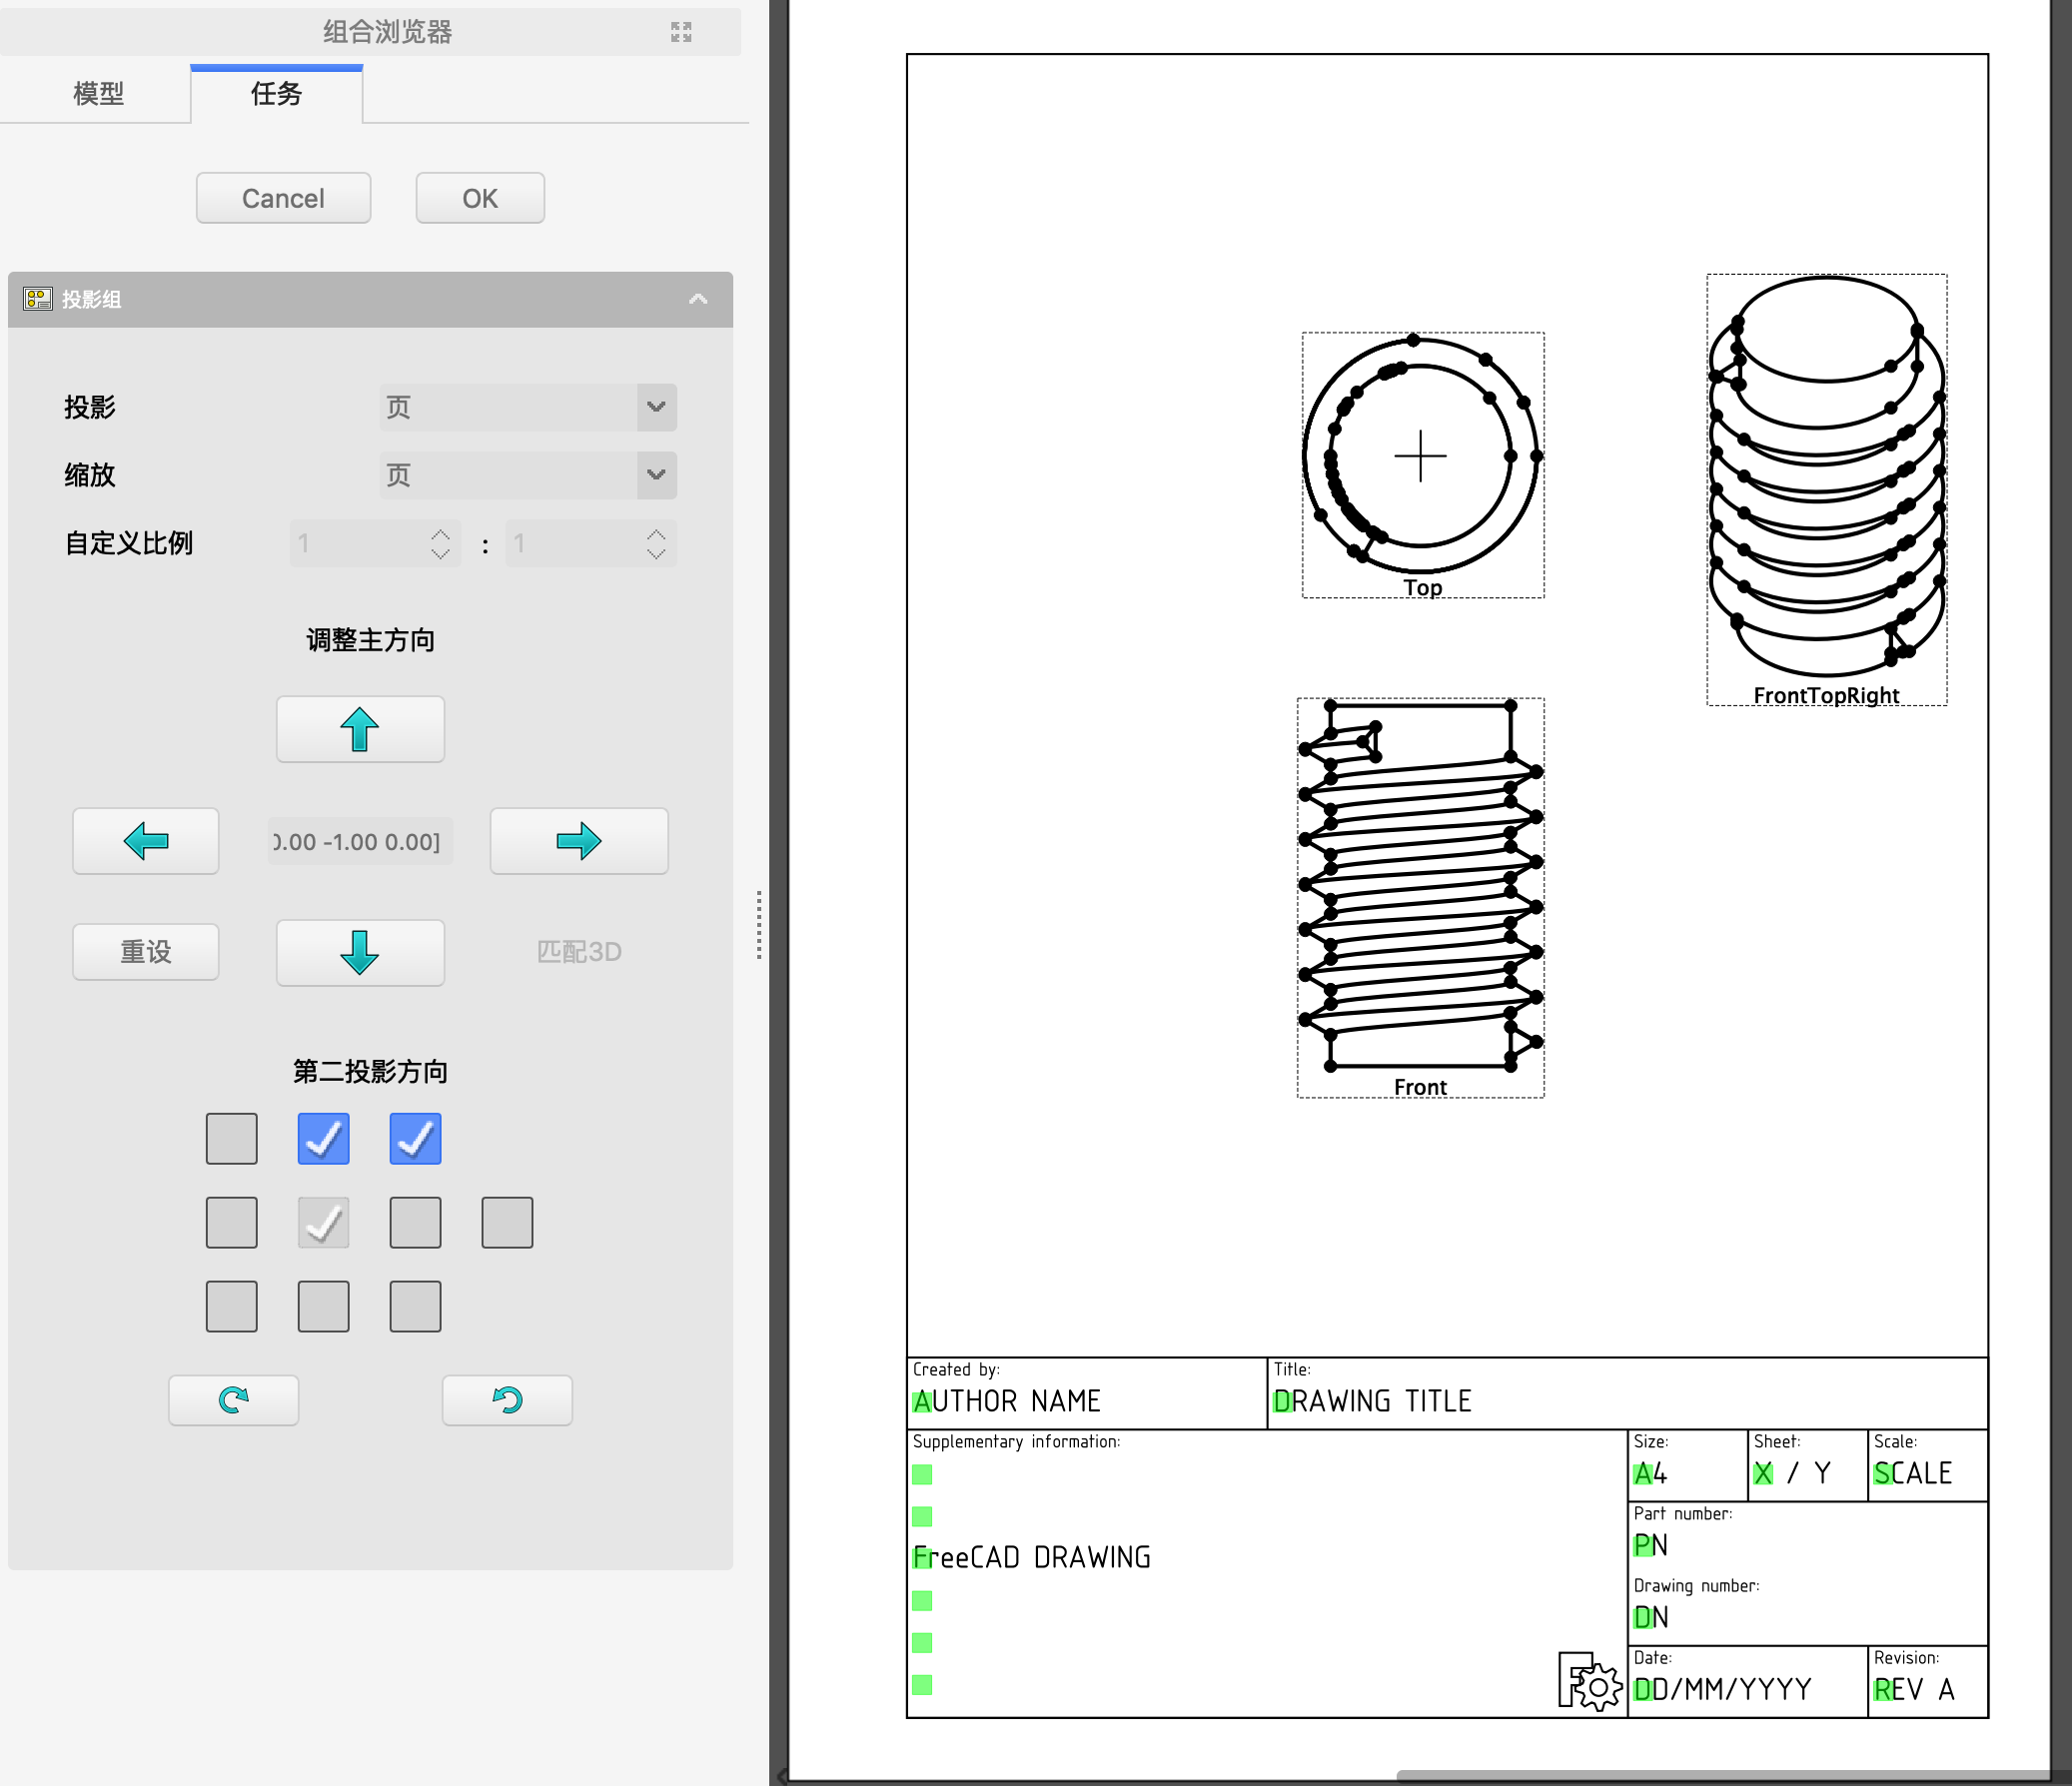The image size is (2072, 1786).
Task: Uncheck the top-middle projection checkbox
Action: [x=323, y=1138]
